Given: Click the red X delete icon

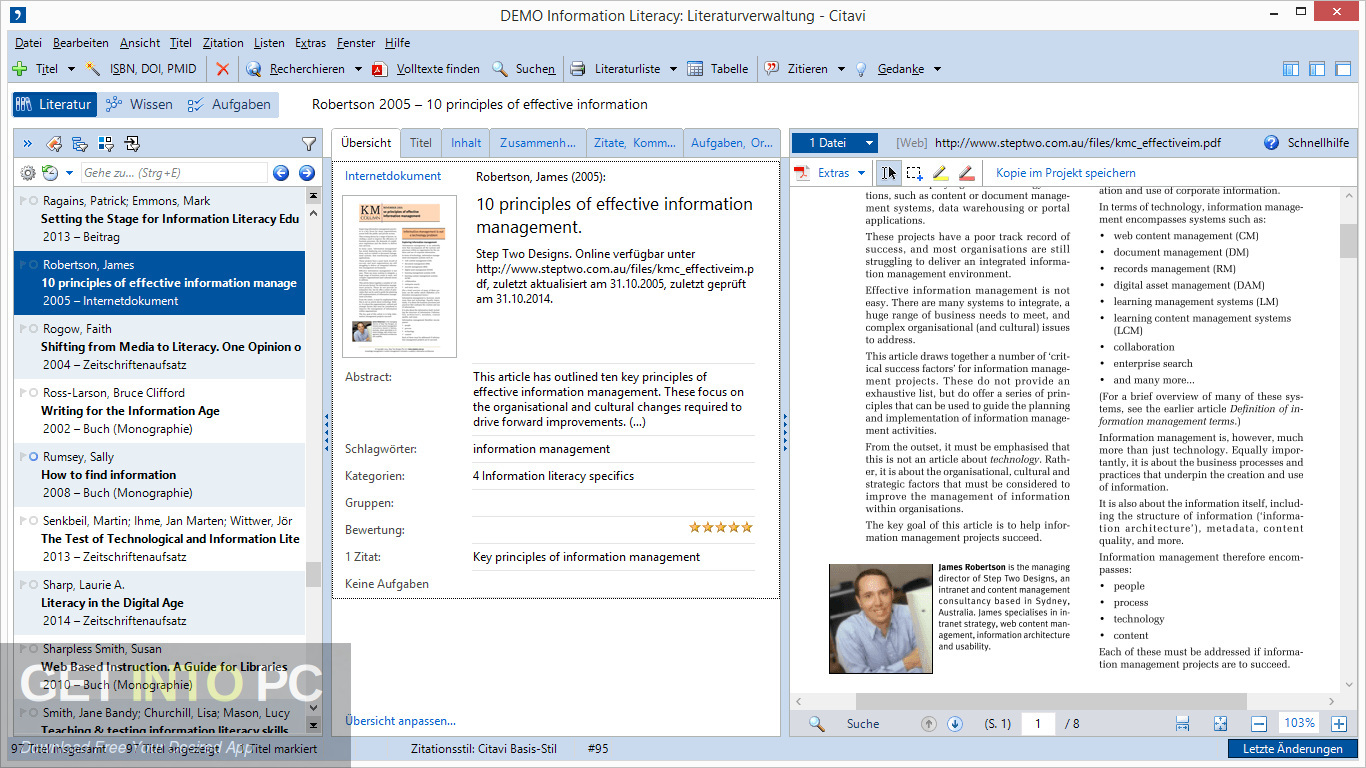Looking at the screenshot, I should pyautogui.click(x=222, y=69).
